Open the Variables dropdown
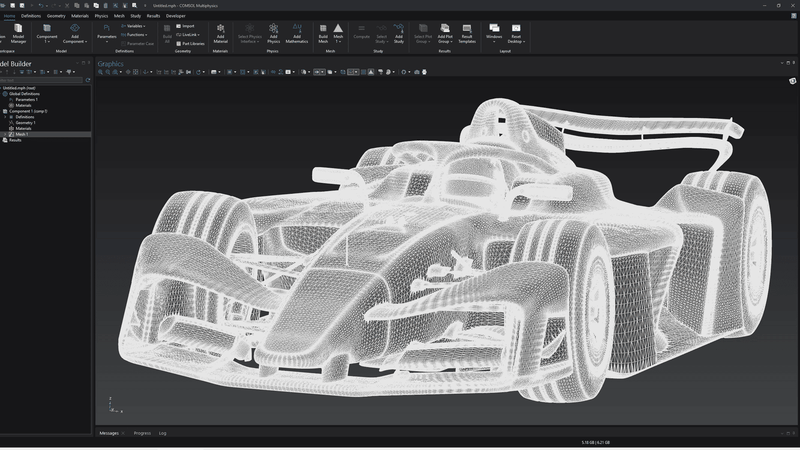The image size is (800, 450). point(134,26)
